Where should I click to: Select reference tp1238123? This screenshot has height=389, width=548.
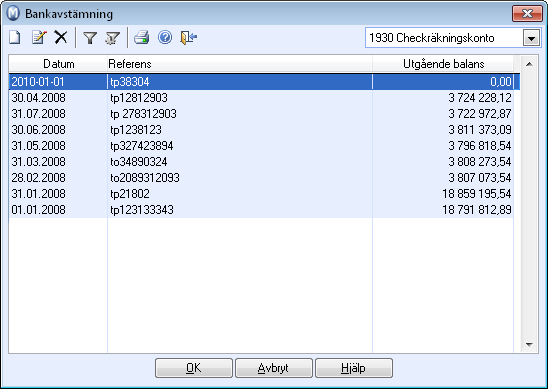tap(136, 130)
